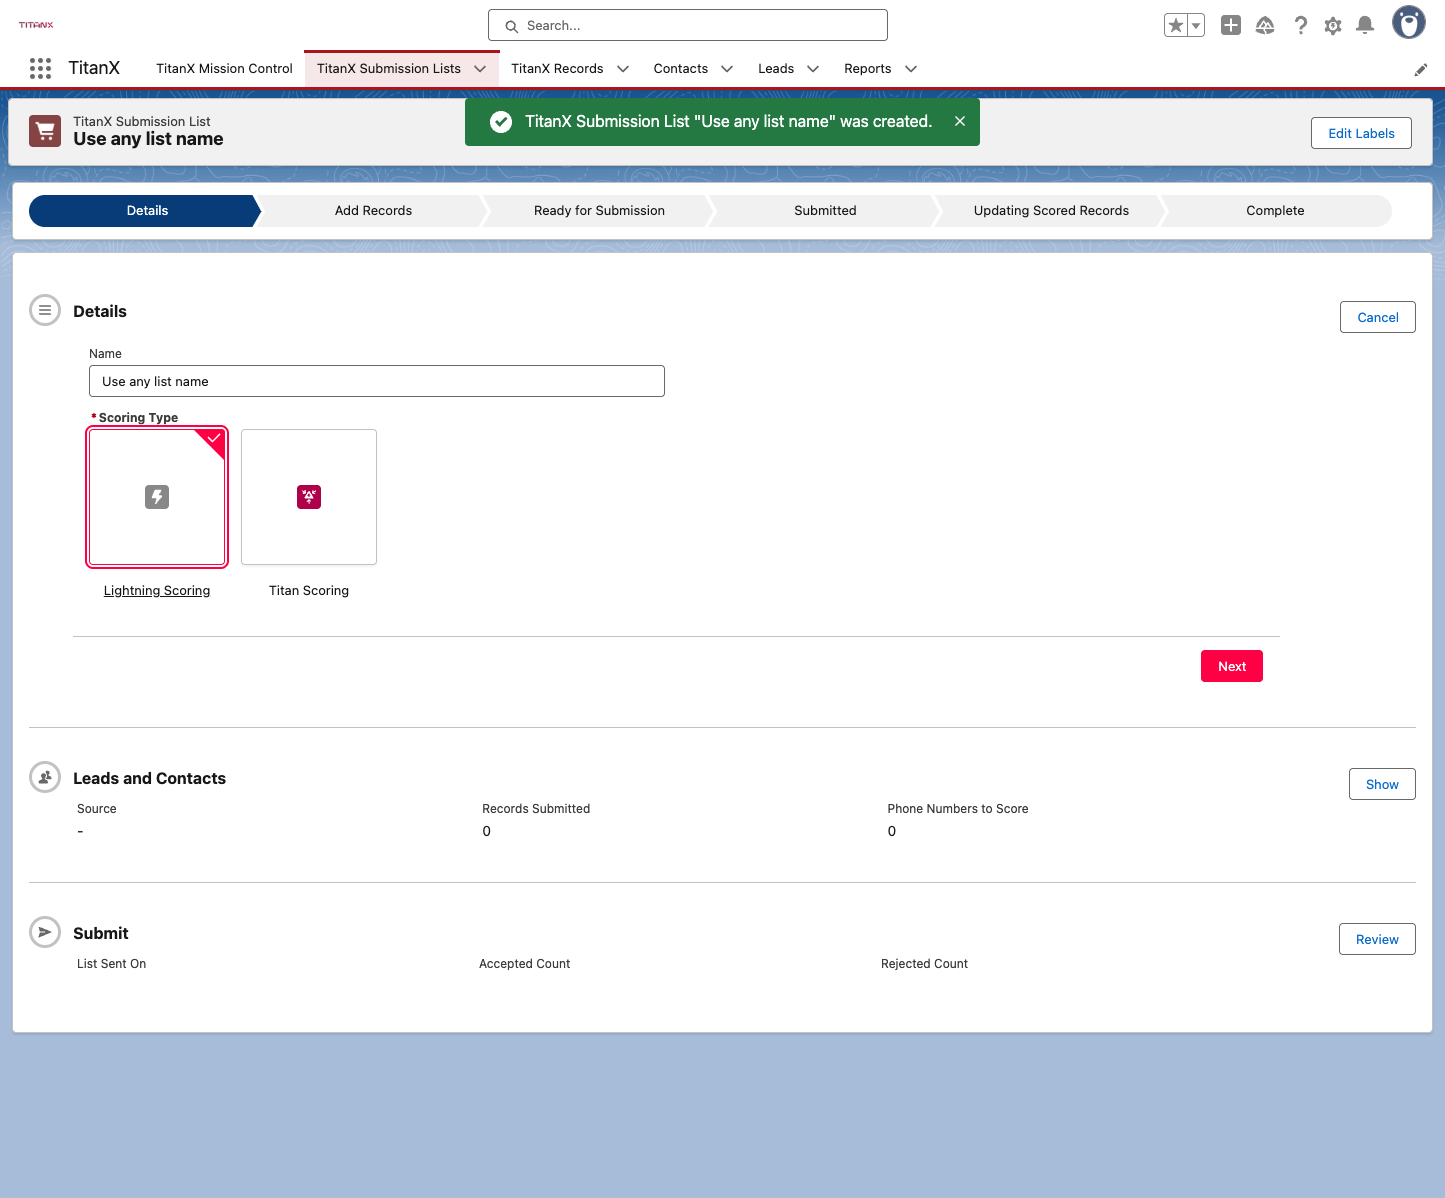Expand the Reports tab menu
Screen dimensions: 1445x1198
point(911,69)
